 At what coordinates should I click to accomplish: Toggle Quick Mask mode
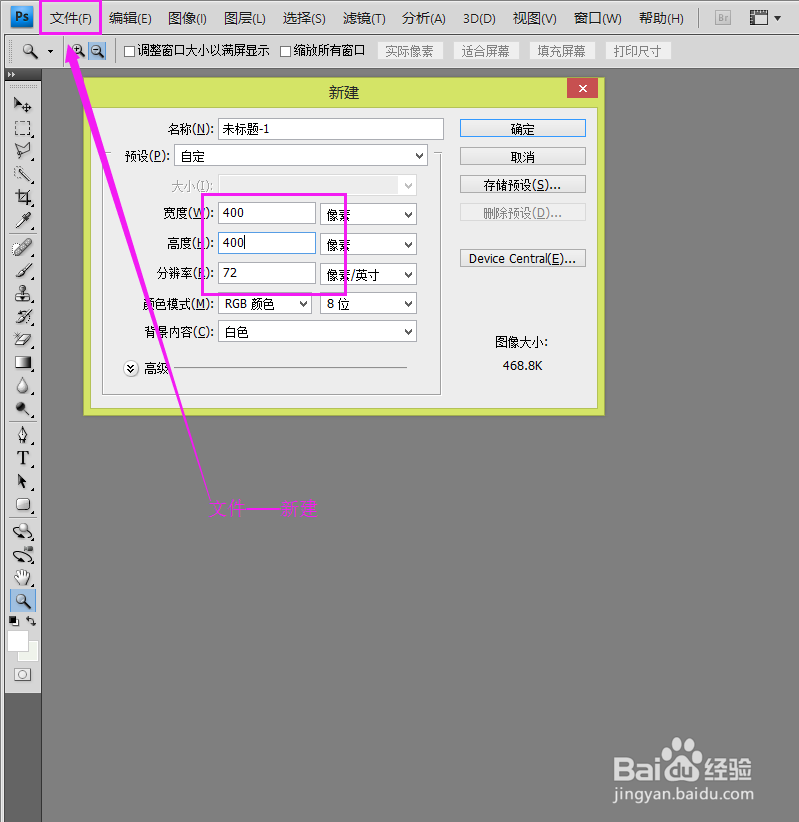pos(23,674)
